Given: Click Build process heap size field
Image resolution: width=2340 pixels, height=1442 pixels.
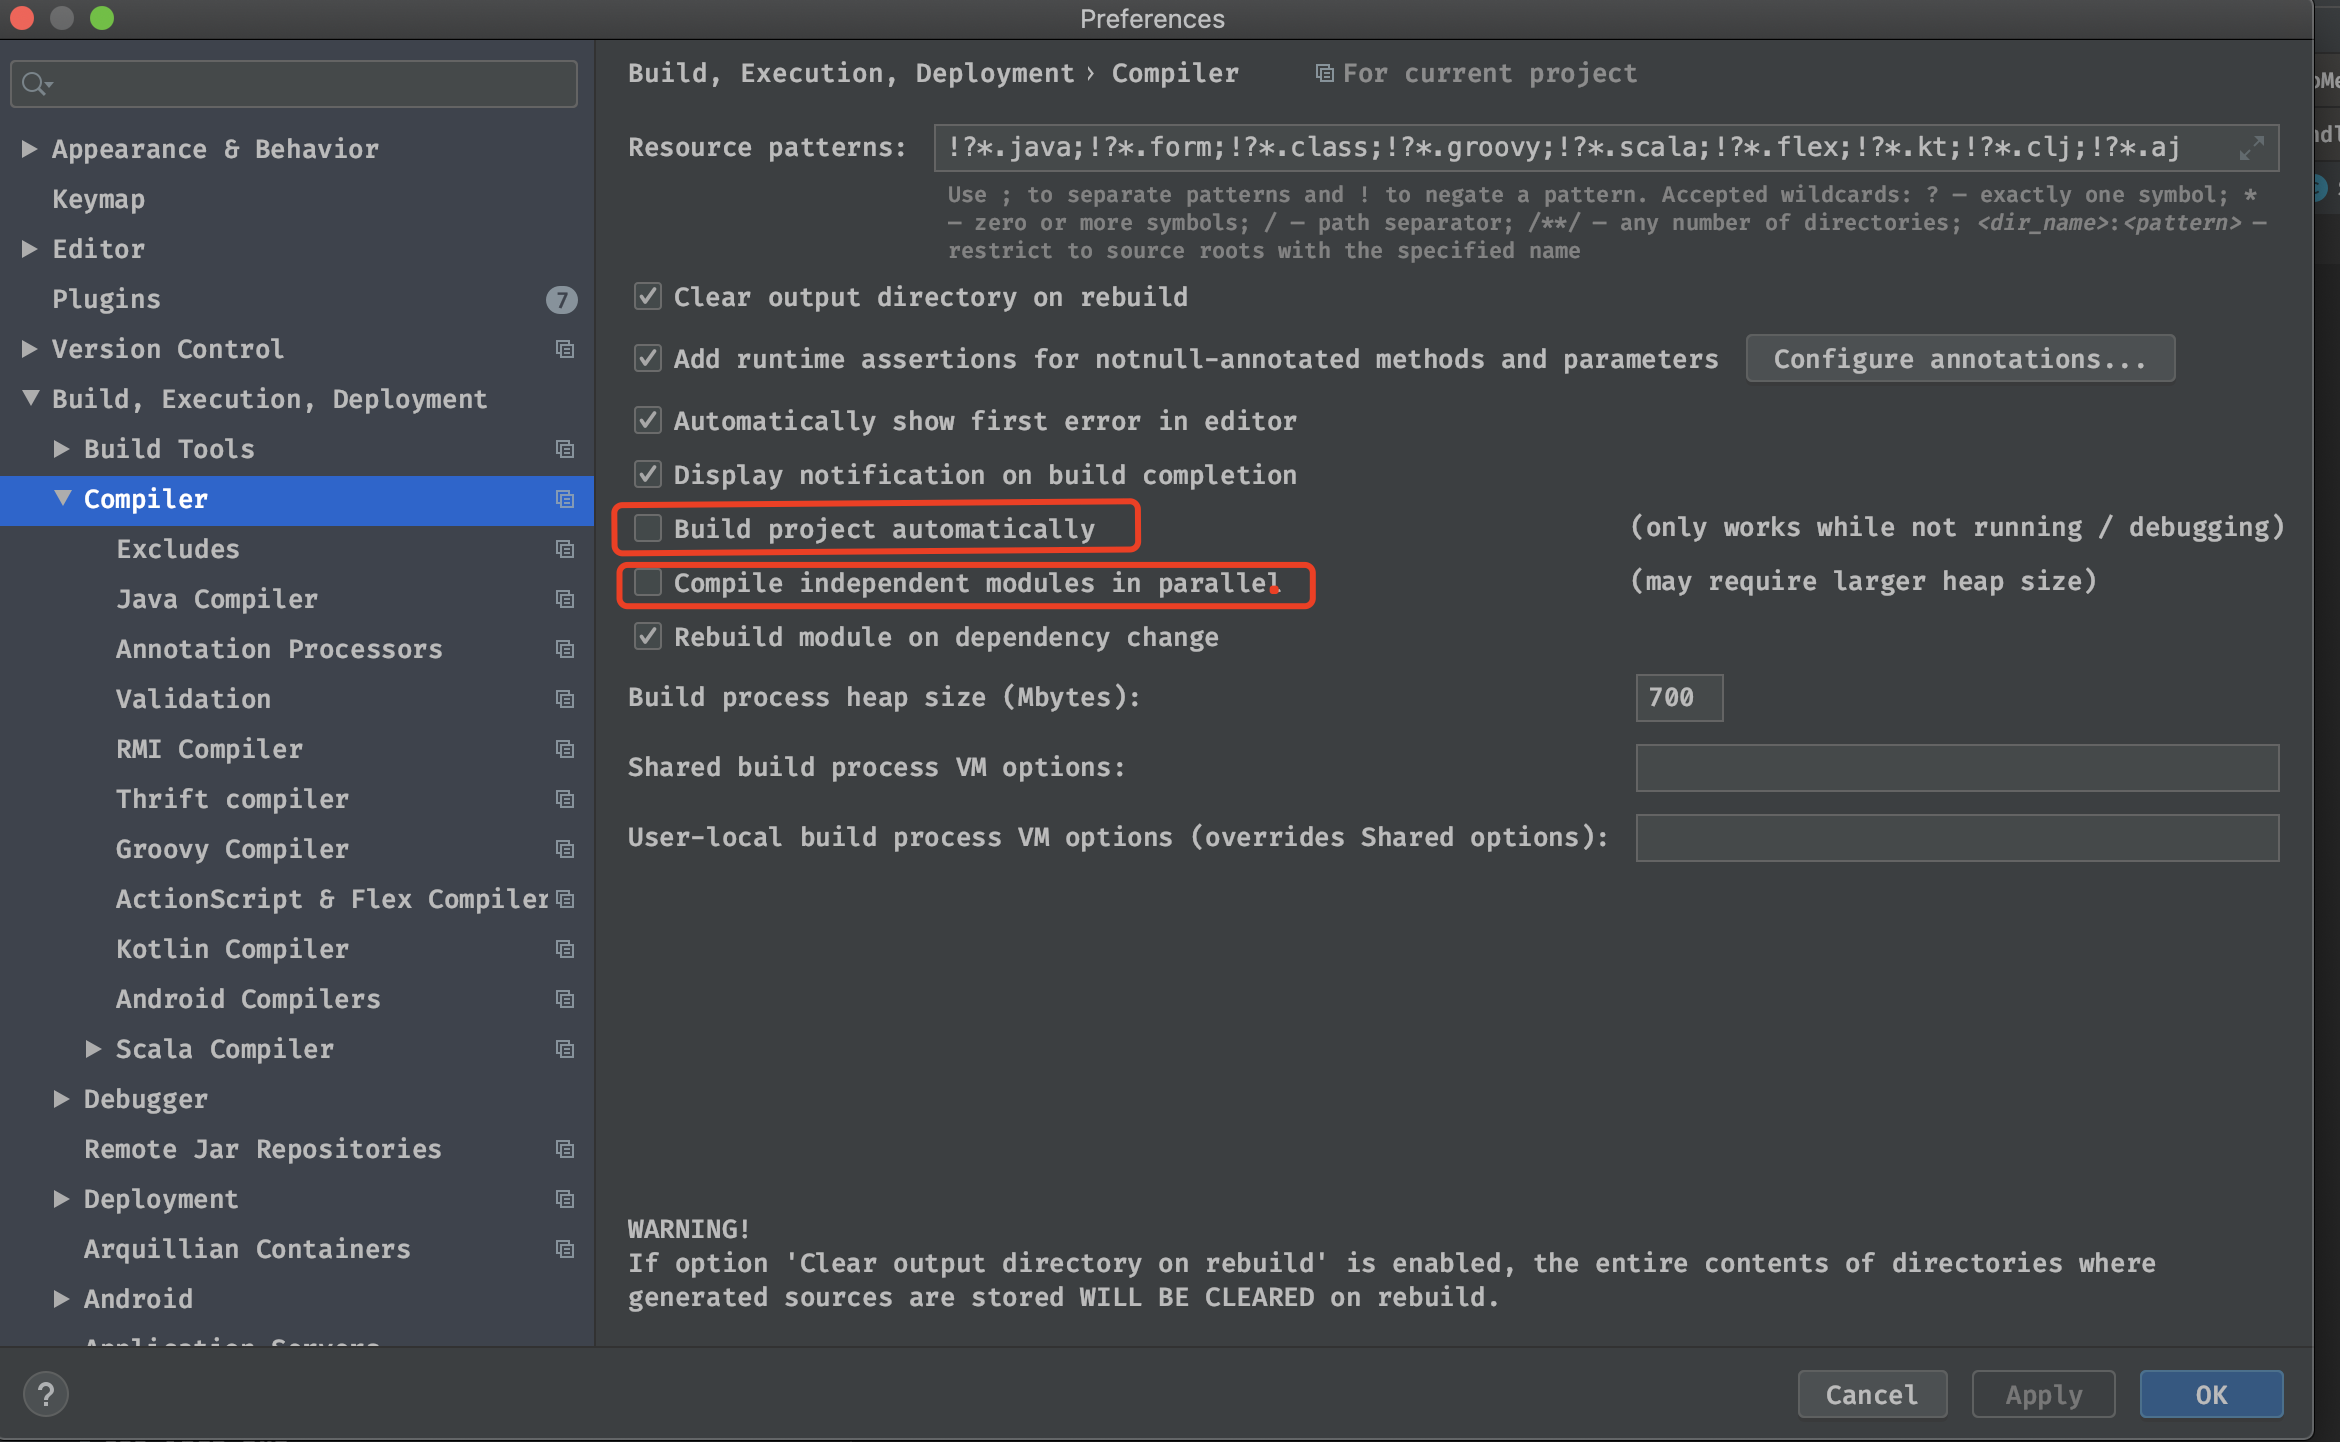Looking at the screenshot, I should [1679, 697].
